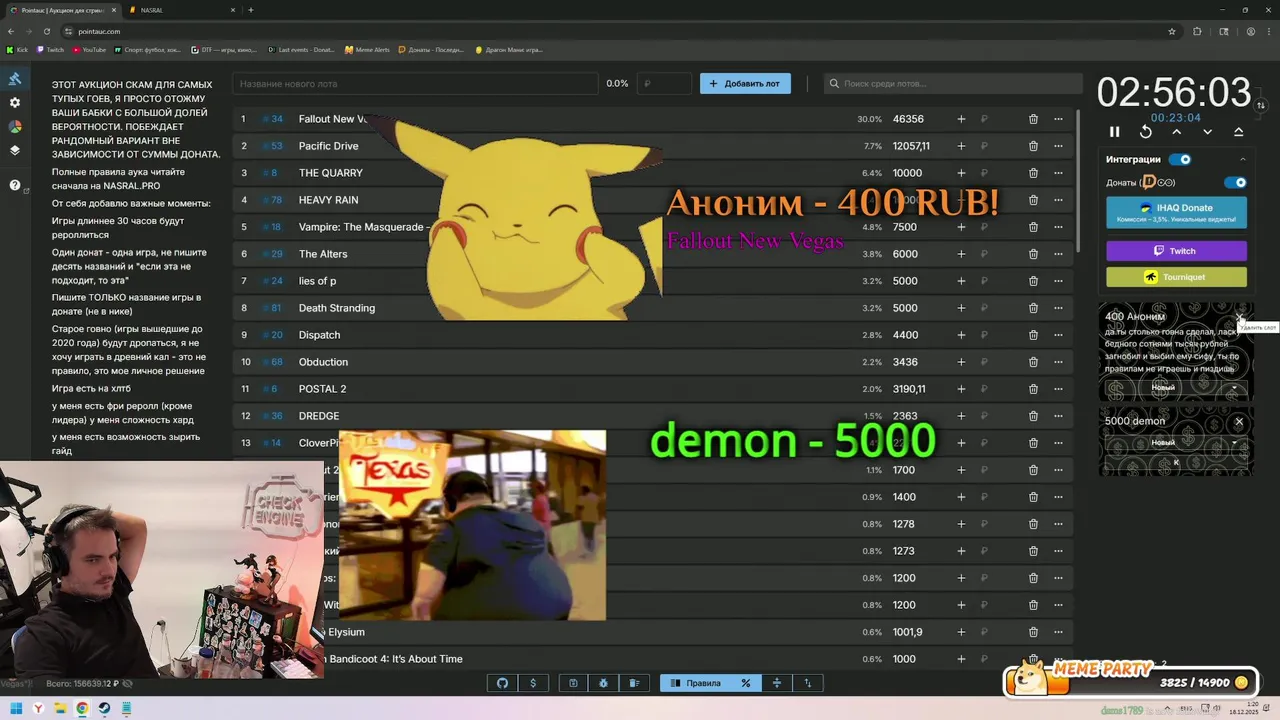Viewport: 1280px width, 720px height.
Task: Delete the 400 Аноним donation slot
Action: coord(1240,318)
